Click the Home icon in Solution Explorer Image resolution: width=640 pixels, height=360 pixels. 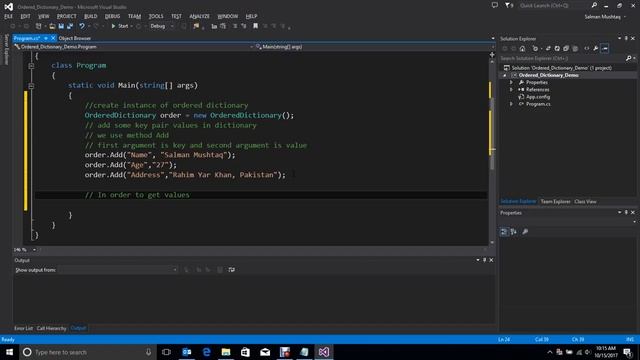522,49
